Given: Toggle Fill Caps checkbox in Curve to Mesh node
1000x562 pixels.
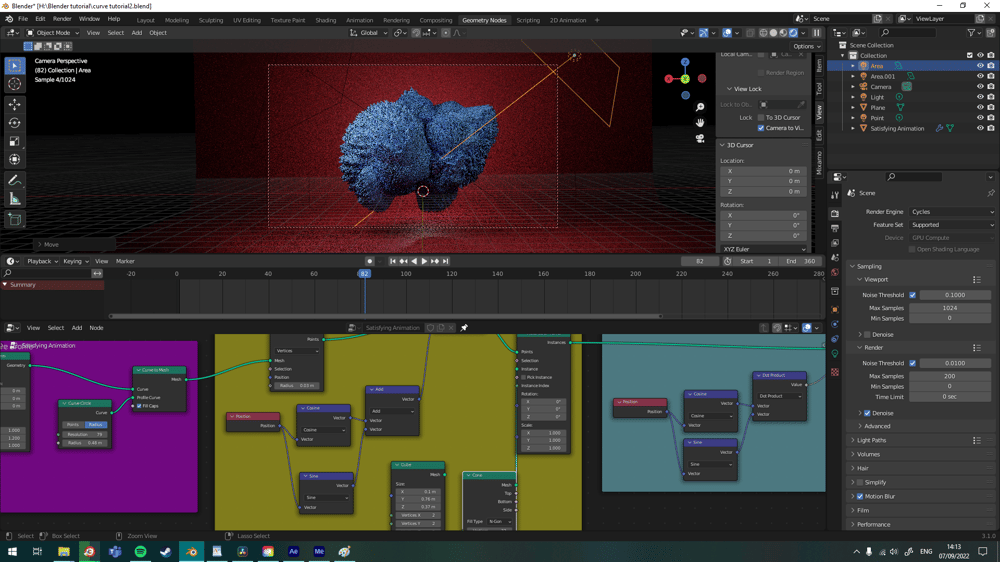Looking at the screenshot, I should click(x=139, y=406).
